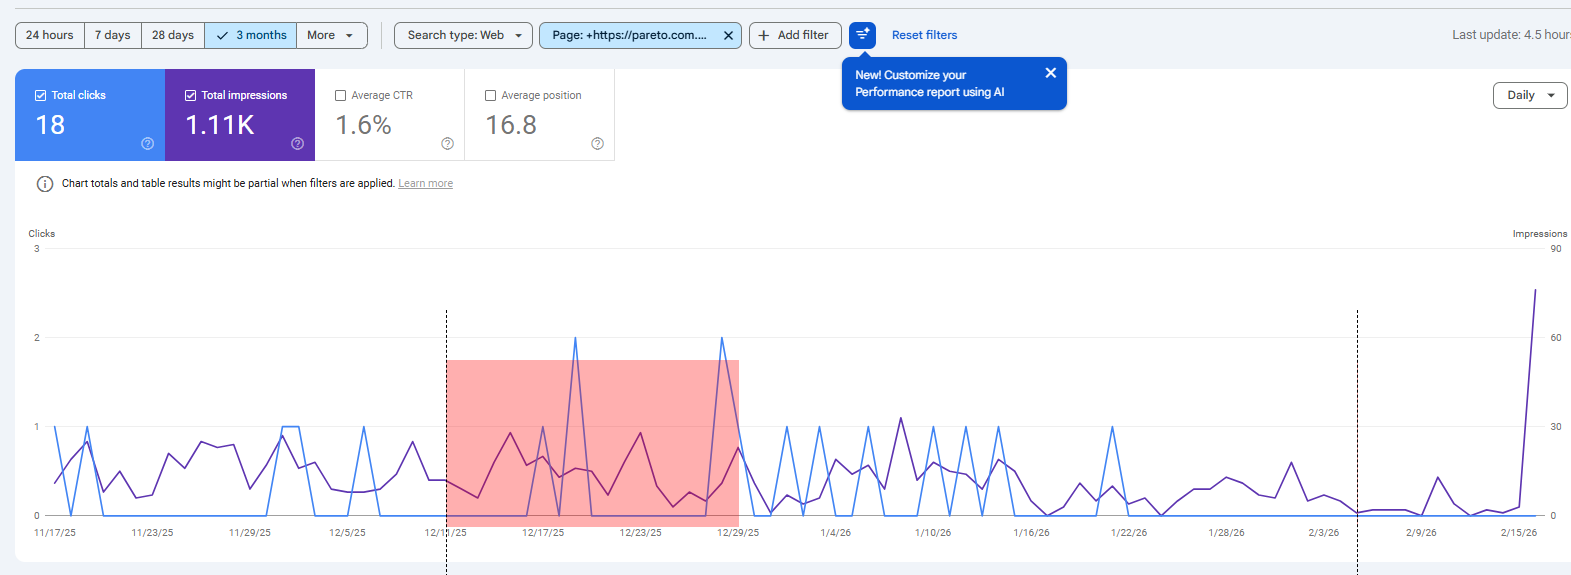Open the Learn more link
This screenshot has width=1571, height=575.
tap(425, 184)
